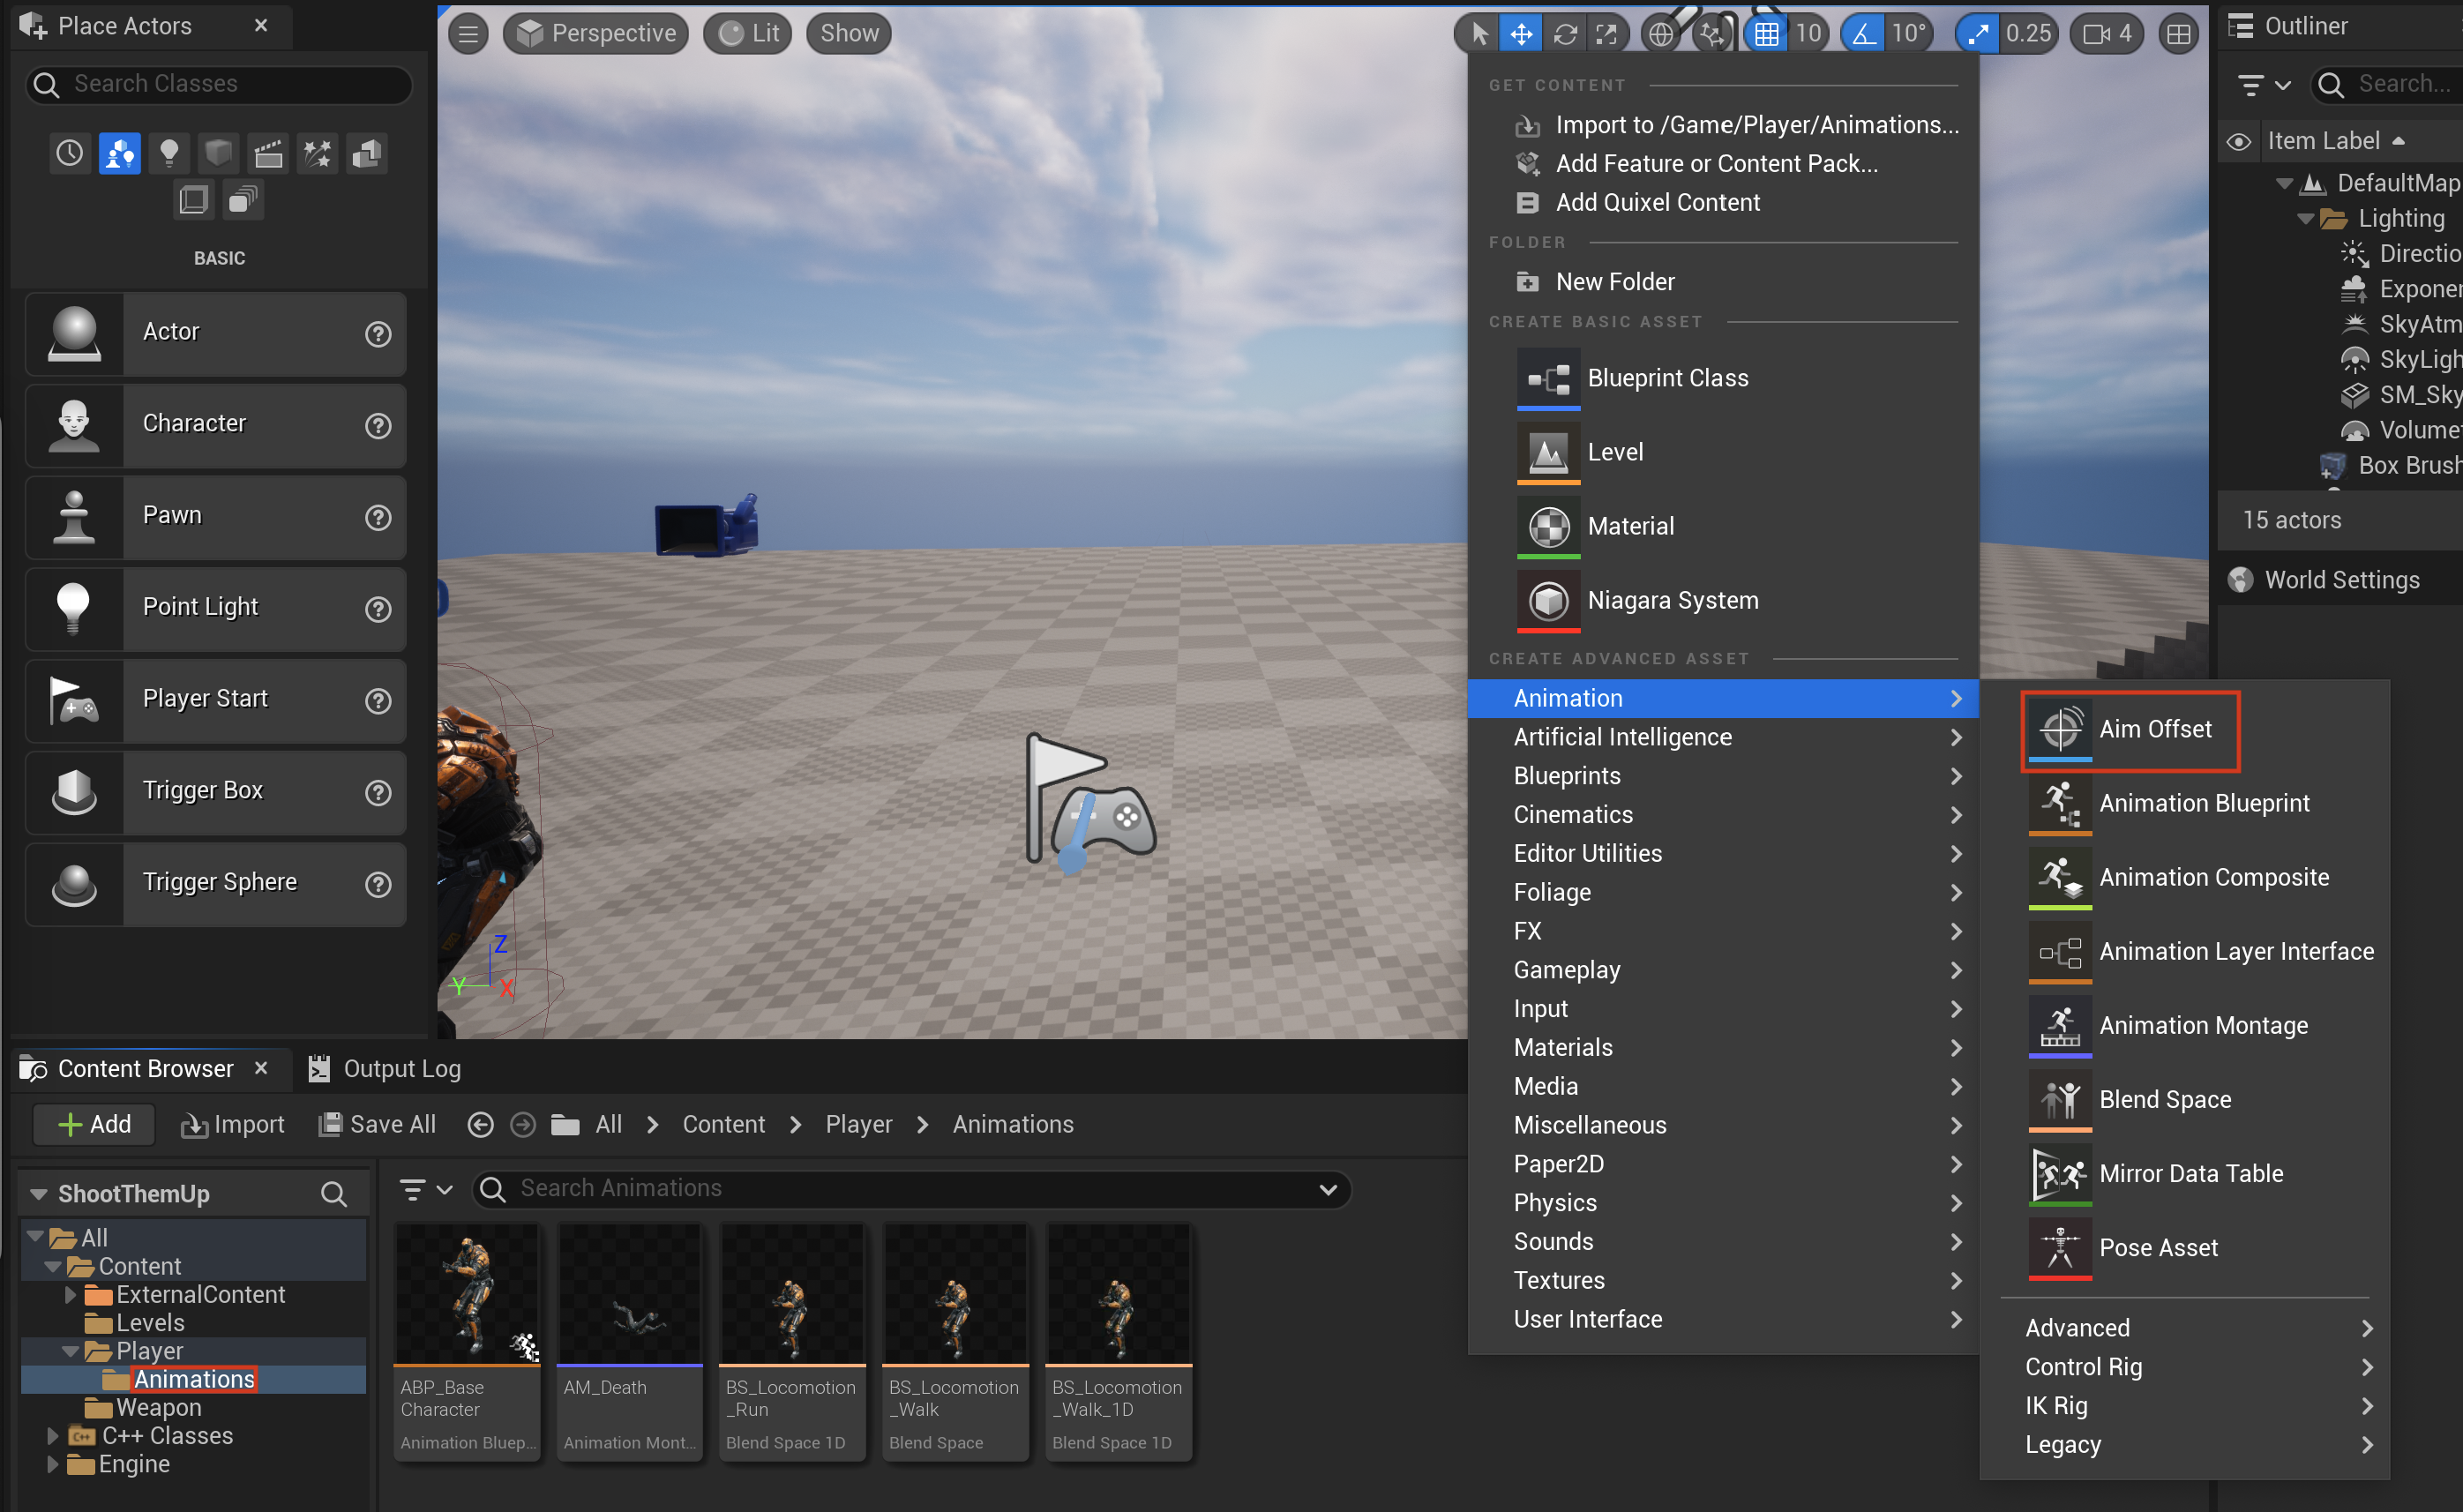Switch to the Output Log tab
This screenshot has width=2463, height=1512.
click(x=384, y=1069)
